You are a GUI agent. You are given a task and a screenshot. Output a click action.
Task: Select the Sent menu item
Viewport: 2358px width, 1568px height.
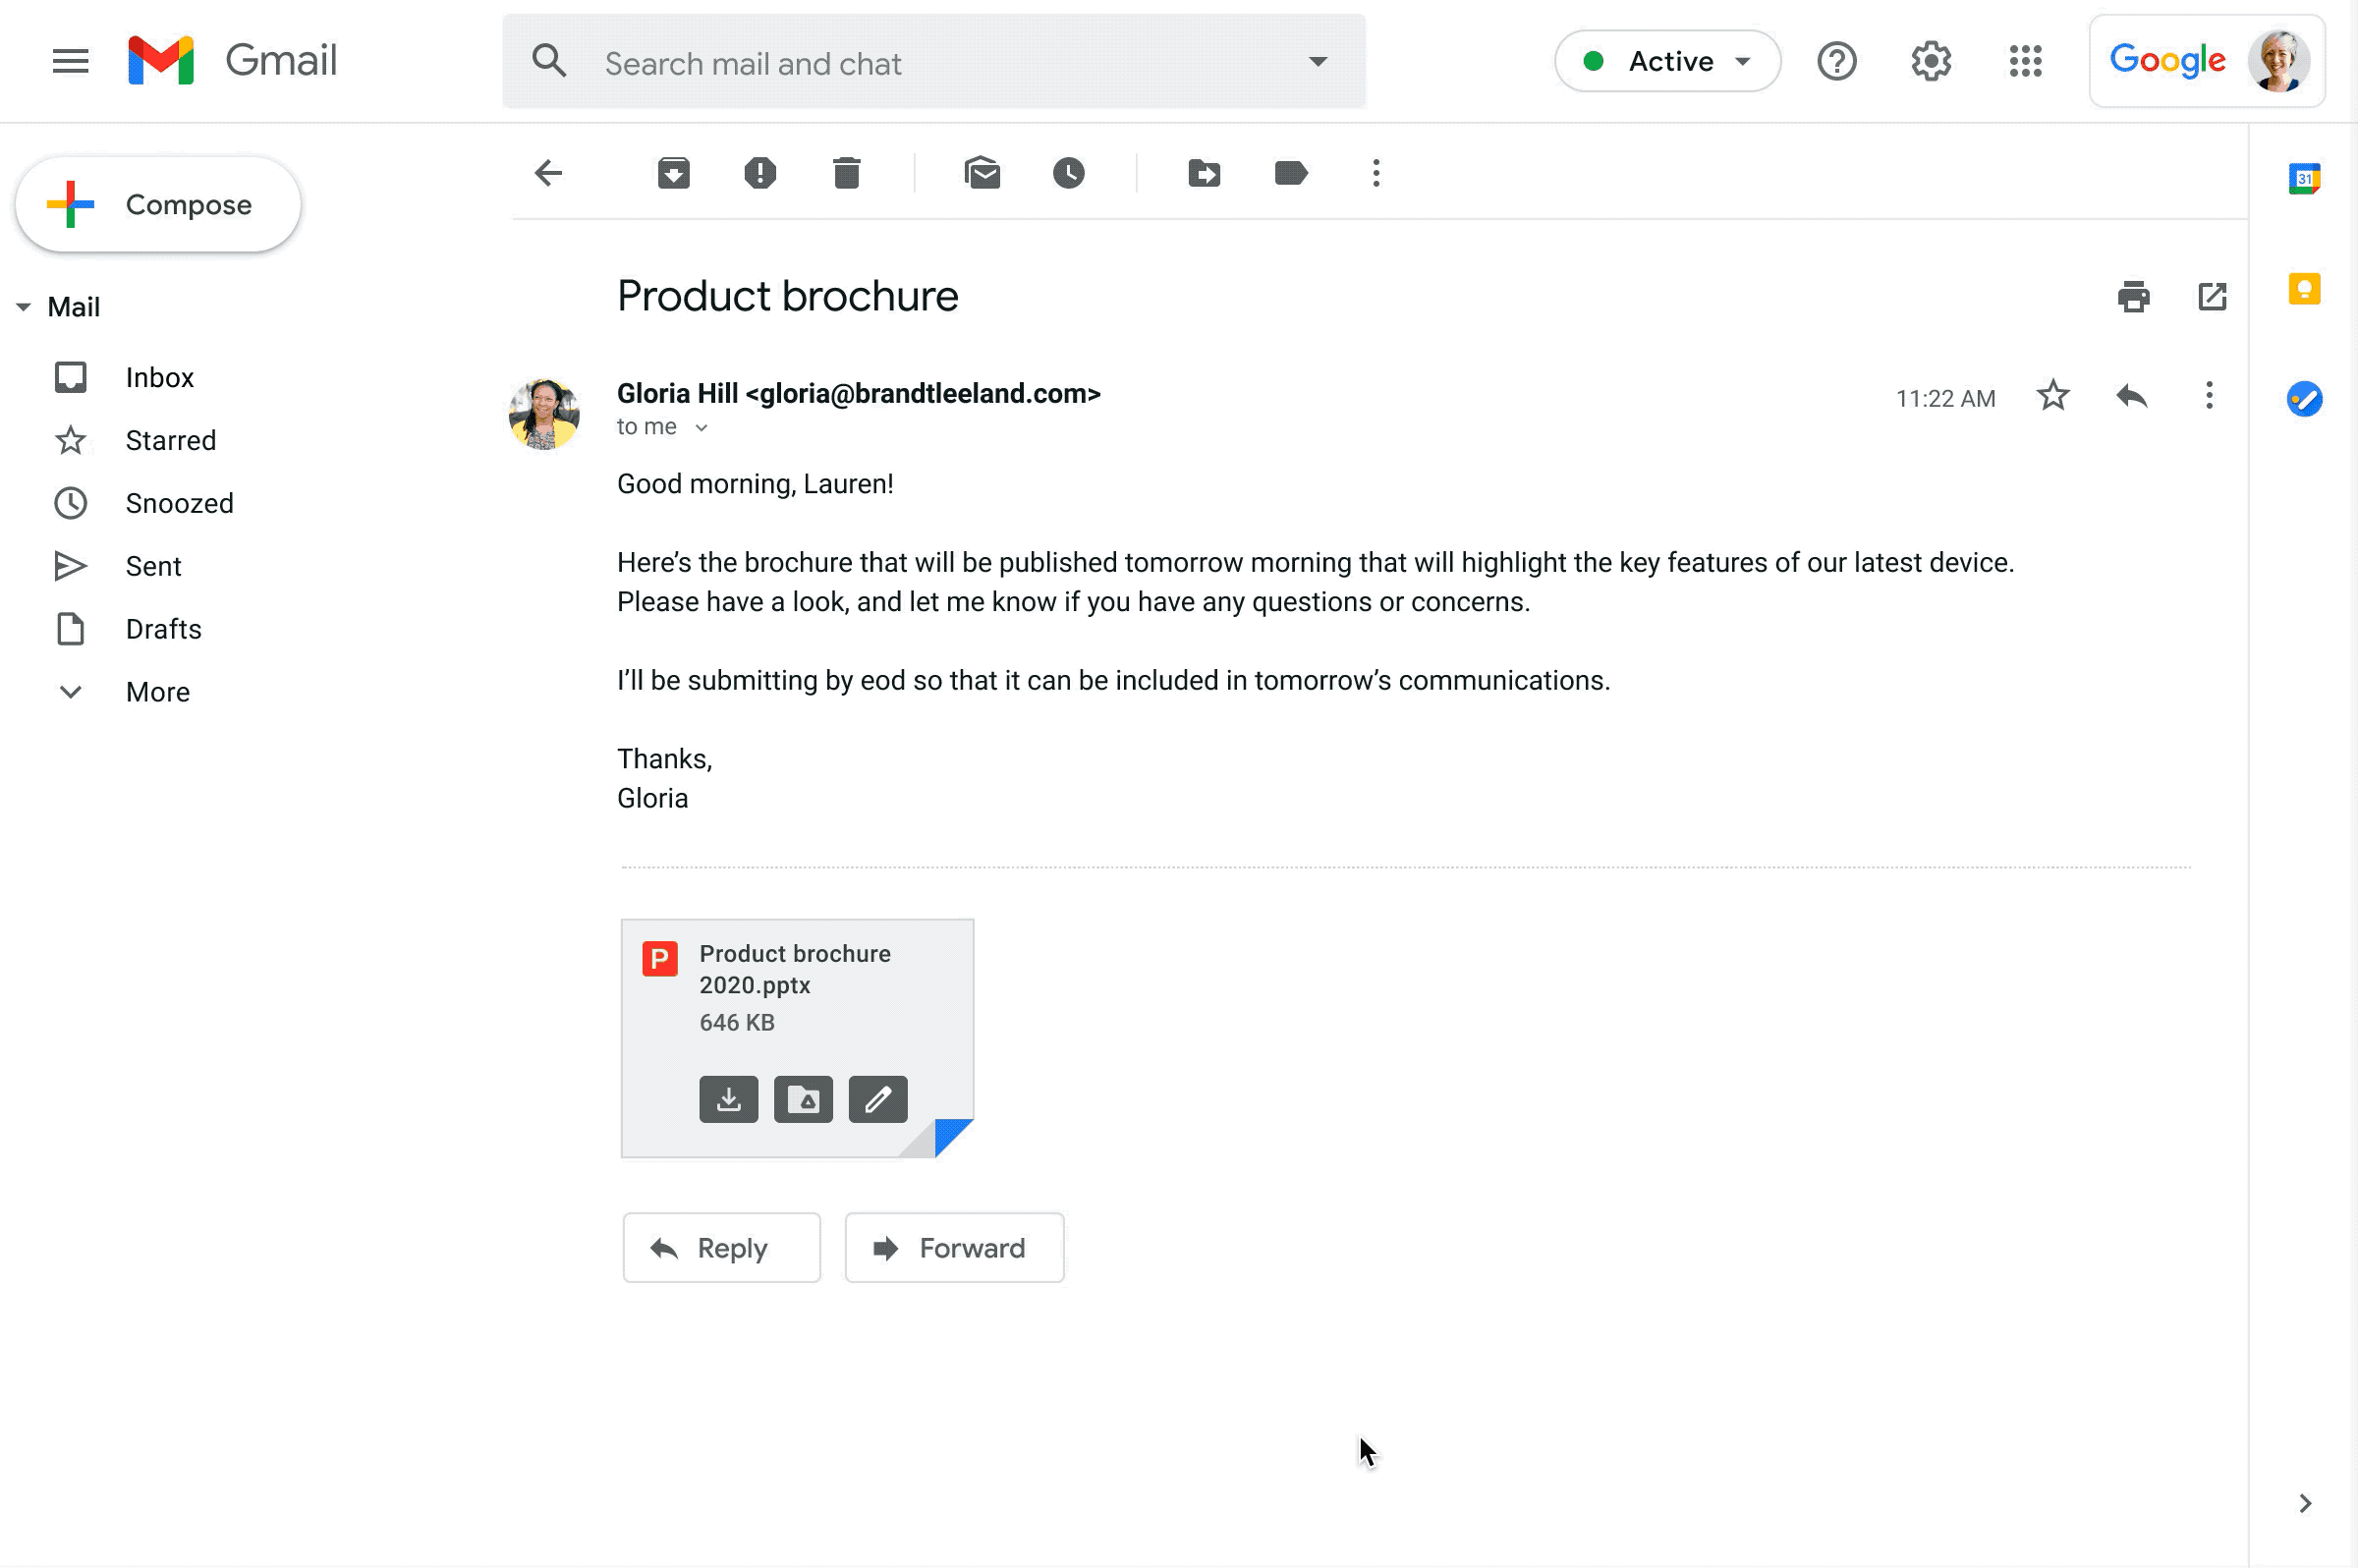click(x=155, y=565)
